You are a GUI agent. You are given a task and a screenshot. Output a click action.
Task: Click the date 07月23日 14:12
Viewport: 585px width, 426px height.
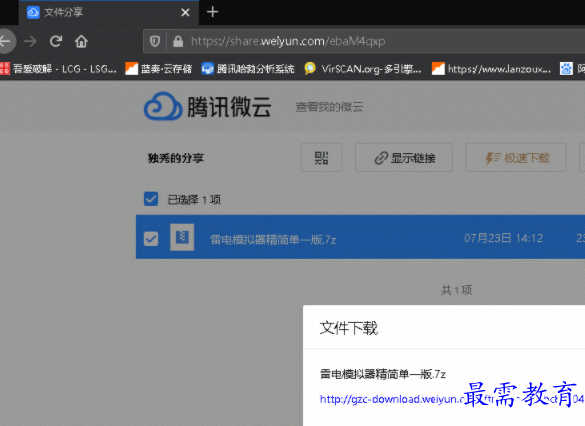(503, 238)
